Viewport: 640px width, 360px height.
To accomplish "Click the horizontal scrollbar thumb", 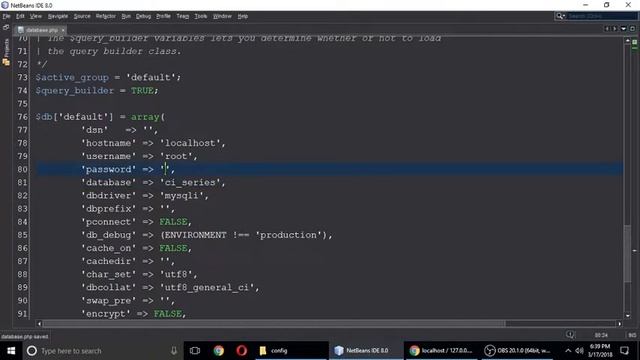I will tap(274, 324).
